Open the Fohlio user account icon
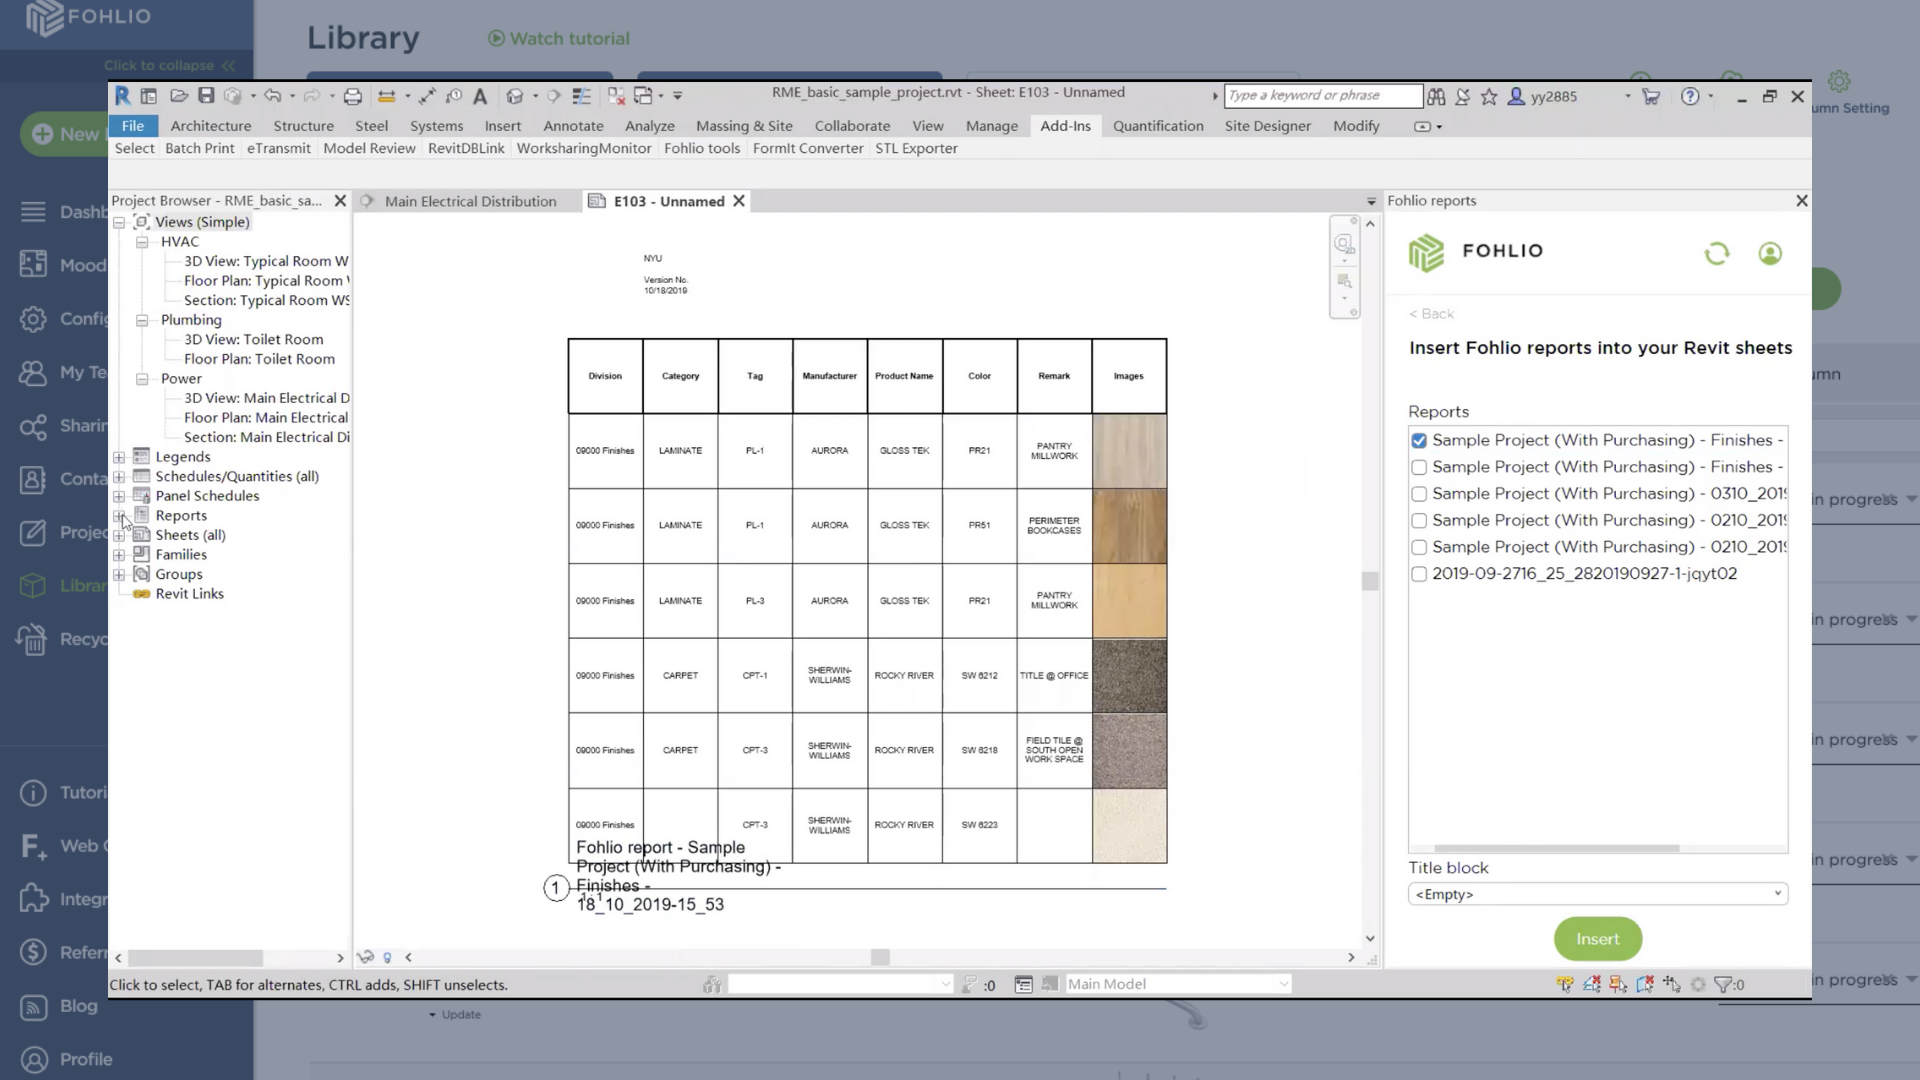Image resolution: width=1920 pixels, height=1080 pixels. point(1769,254)
